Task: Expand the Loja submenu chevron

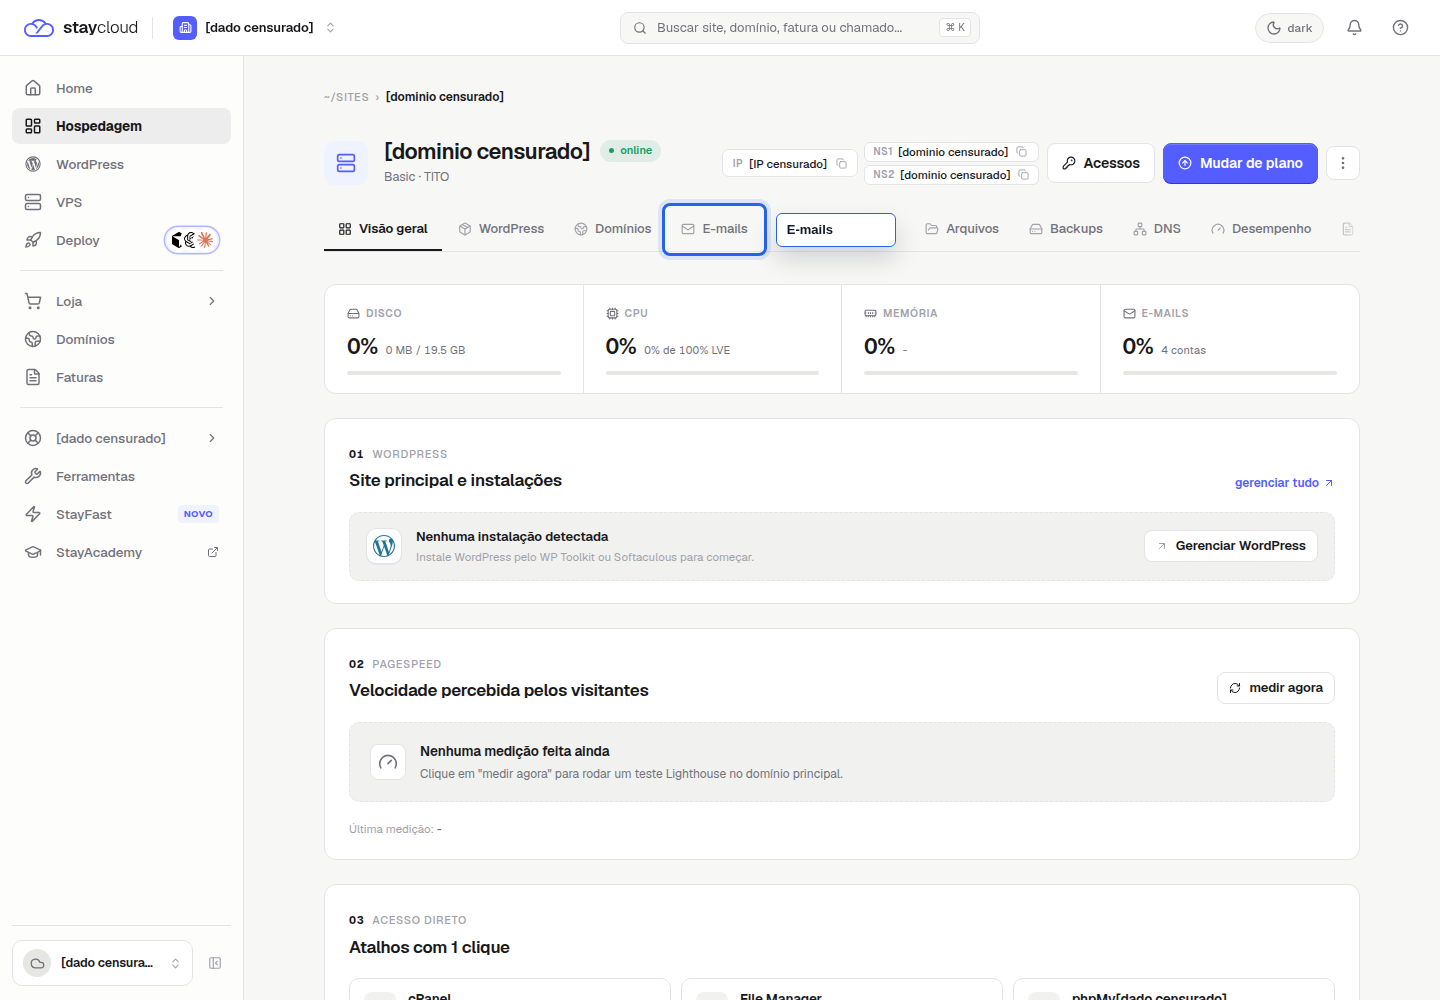Action: [212, 301]
